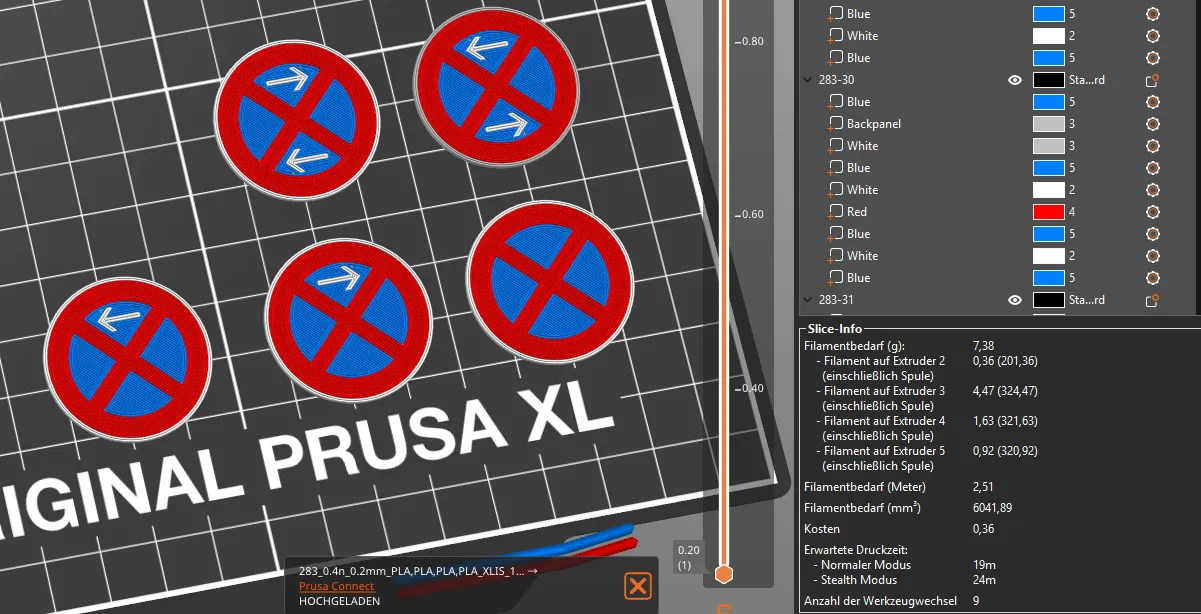1201x614 pixels.
Task: Click the red color swatch
Action: 1048,212
